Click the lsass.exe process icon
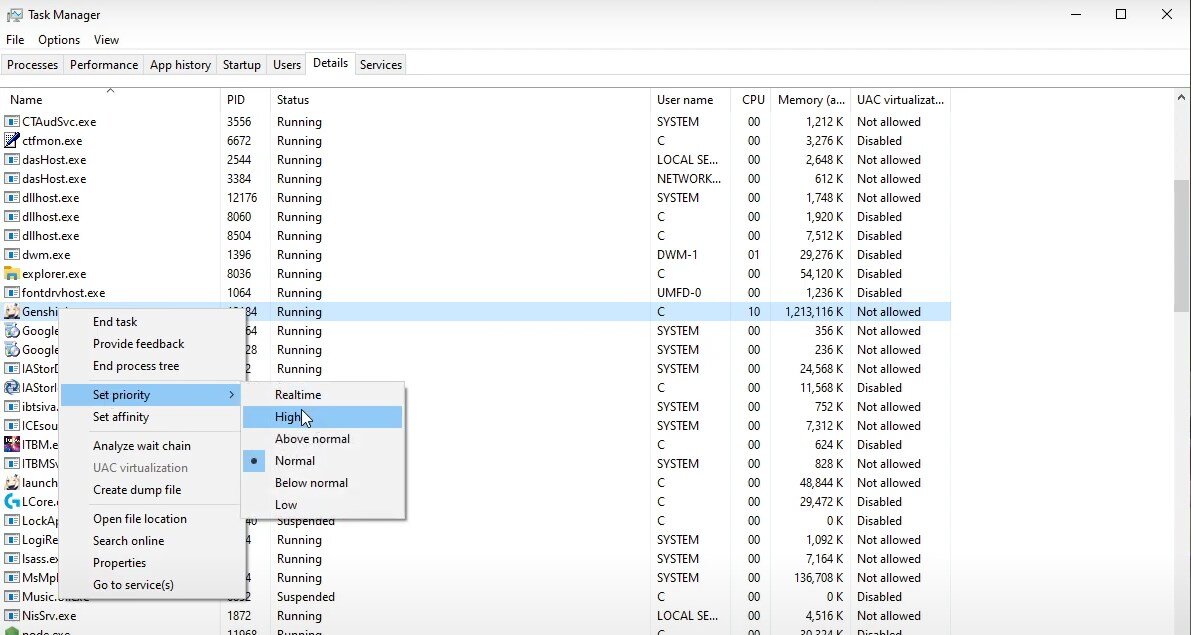Image resolution: width=1191 pixels, height=635 pixels. click(x=12, y=559)
